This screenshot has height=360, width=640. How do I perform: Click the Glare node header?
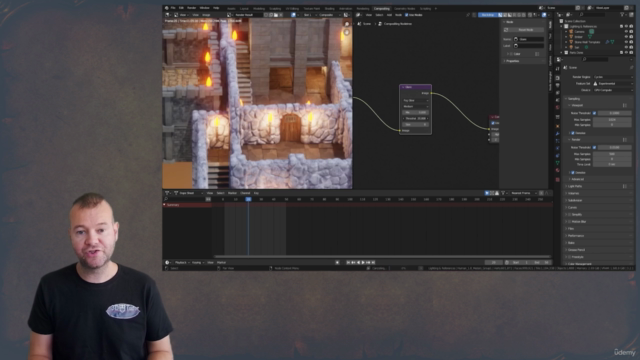(x=415, y=87)
